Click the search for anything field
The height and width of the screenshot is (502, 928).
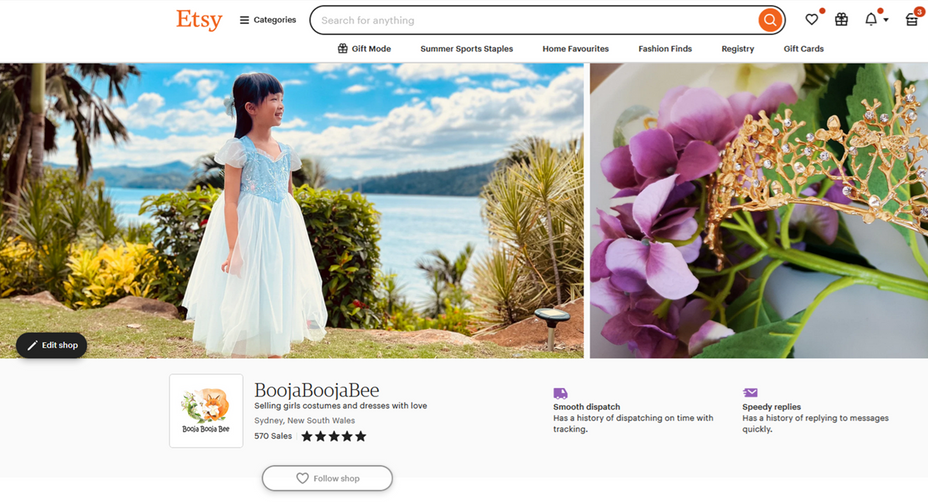click(535, 20)
